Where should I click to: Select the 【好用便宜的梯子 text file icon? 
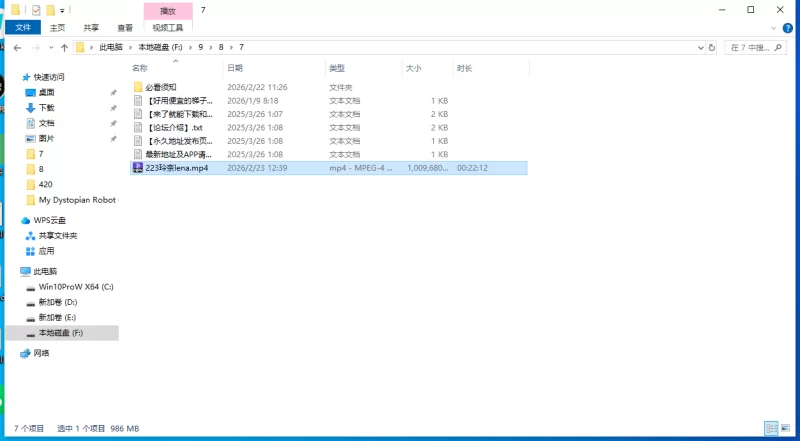click(x=138, y=101)
